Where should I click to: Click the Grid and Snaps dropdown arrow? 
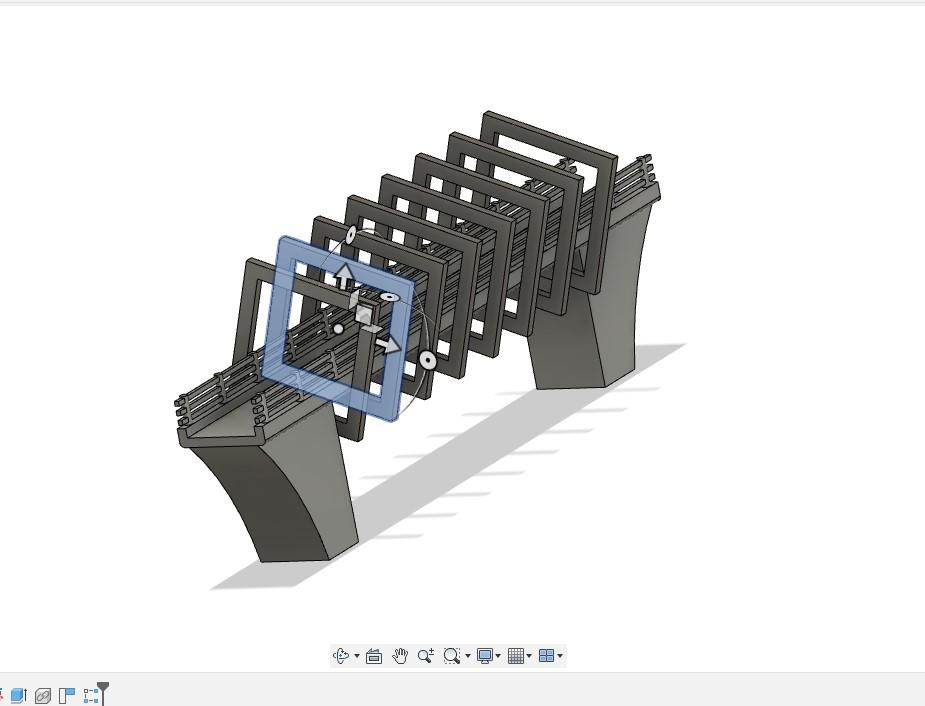[528, 655]
